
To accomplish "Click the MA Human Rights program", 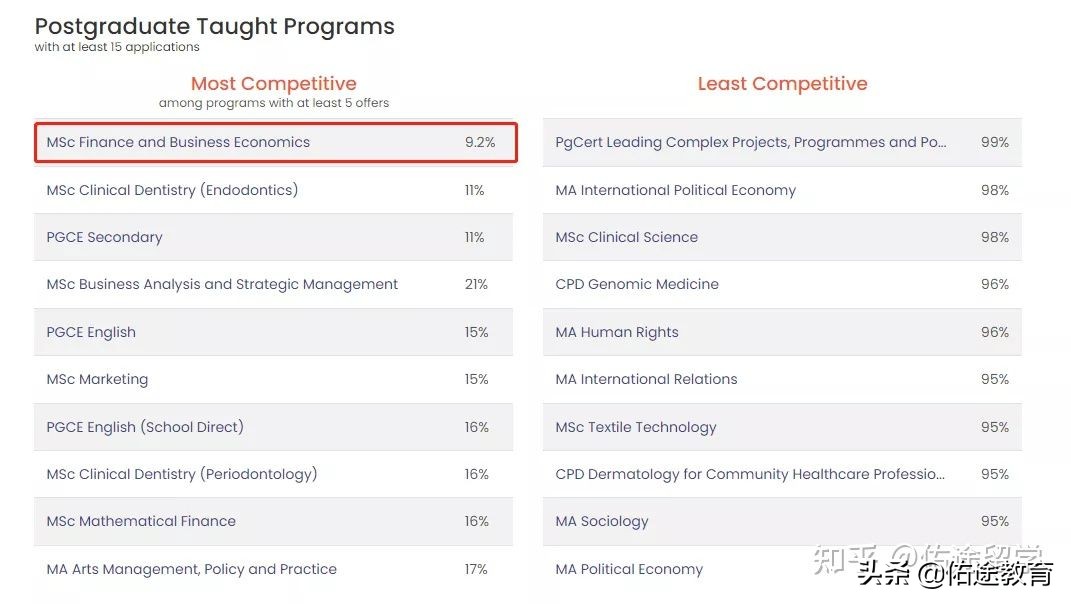I will click(616, 332).
